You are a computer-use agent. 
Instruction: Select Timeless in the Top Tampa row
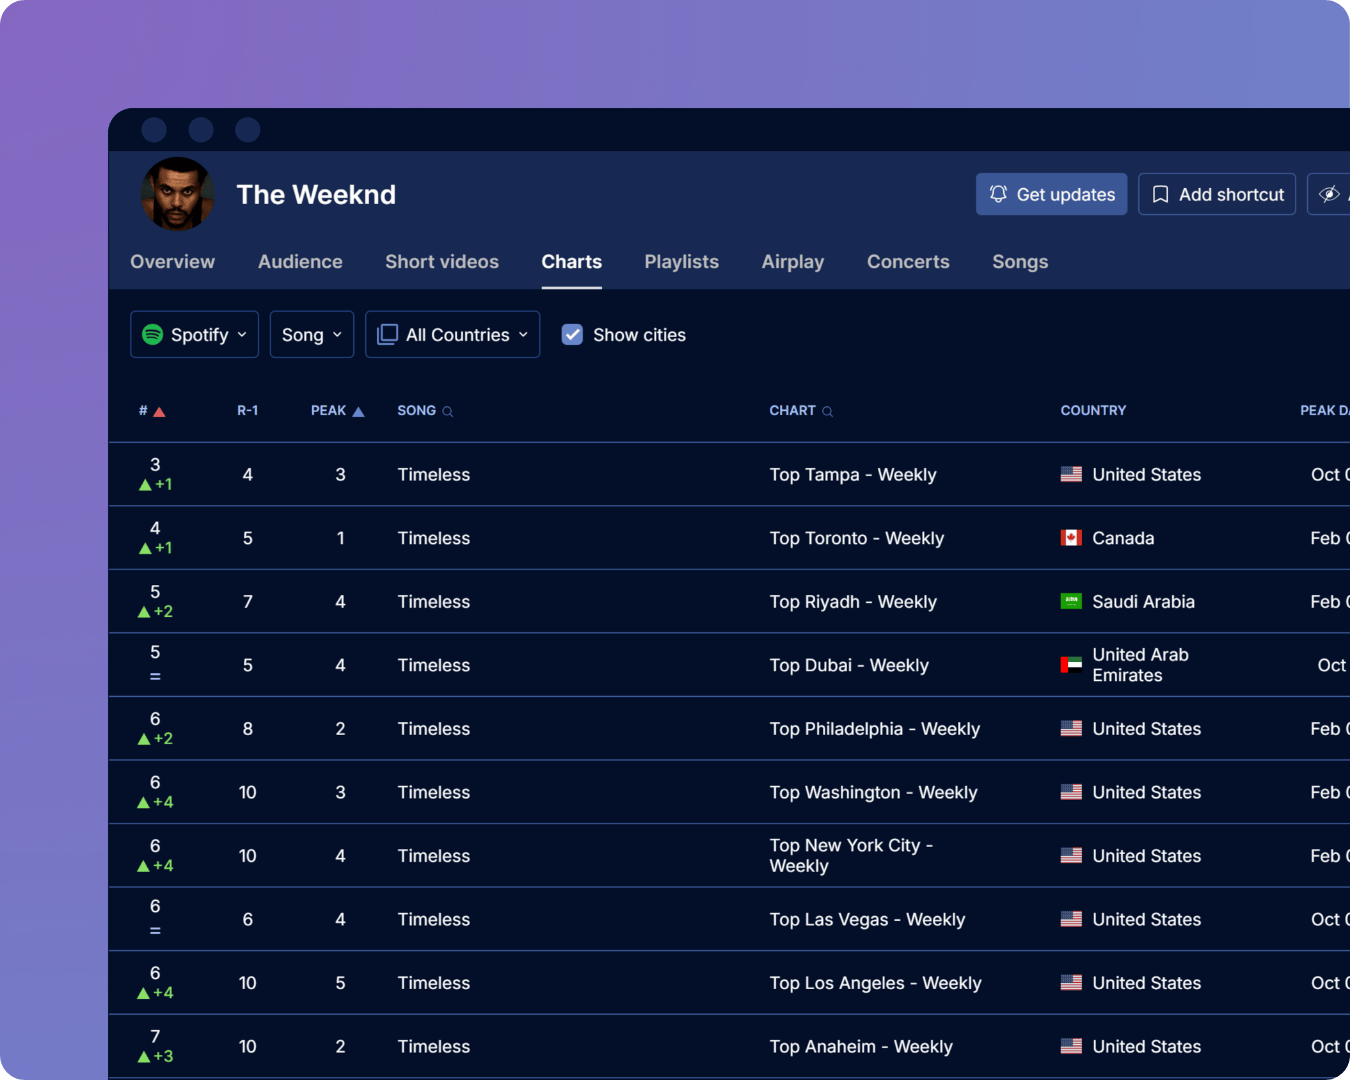pos(434,475)
